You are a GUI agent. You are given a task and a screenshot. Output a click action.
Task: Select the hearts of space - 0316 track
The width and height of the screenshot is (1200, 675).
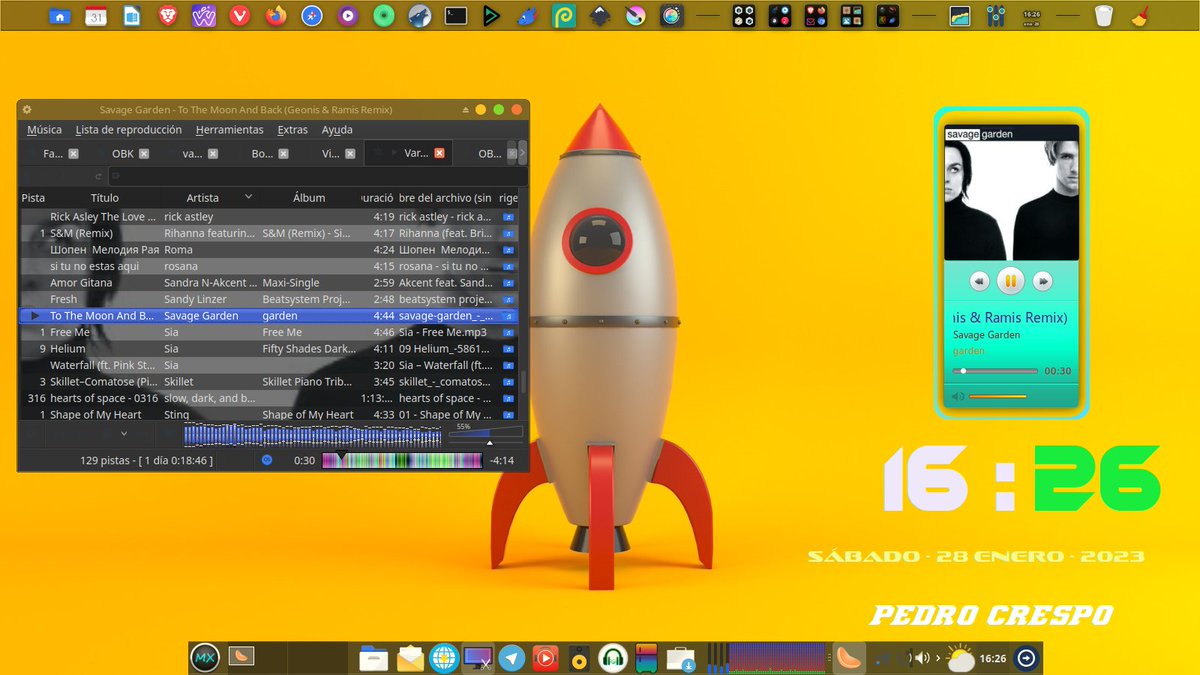[268, 398]
